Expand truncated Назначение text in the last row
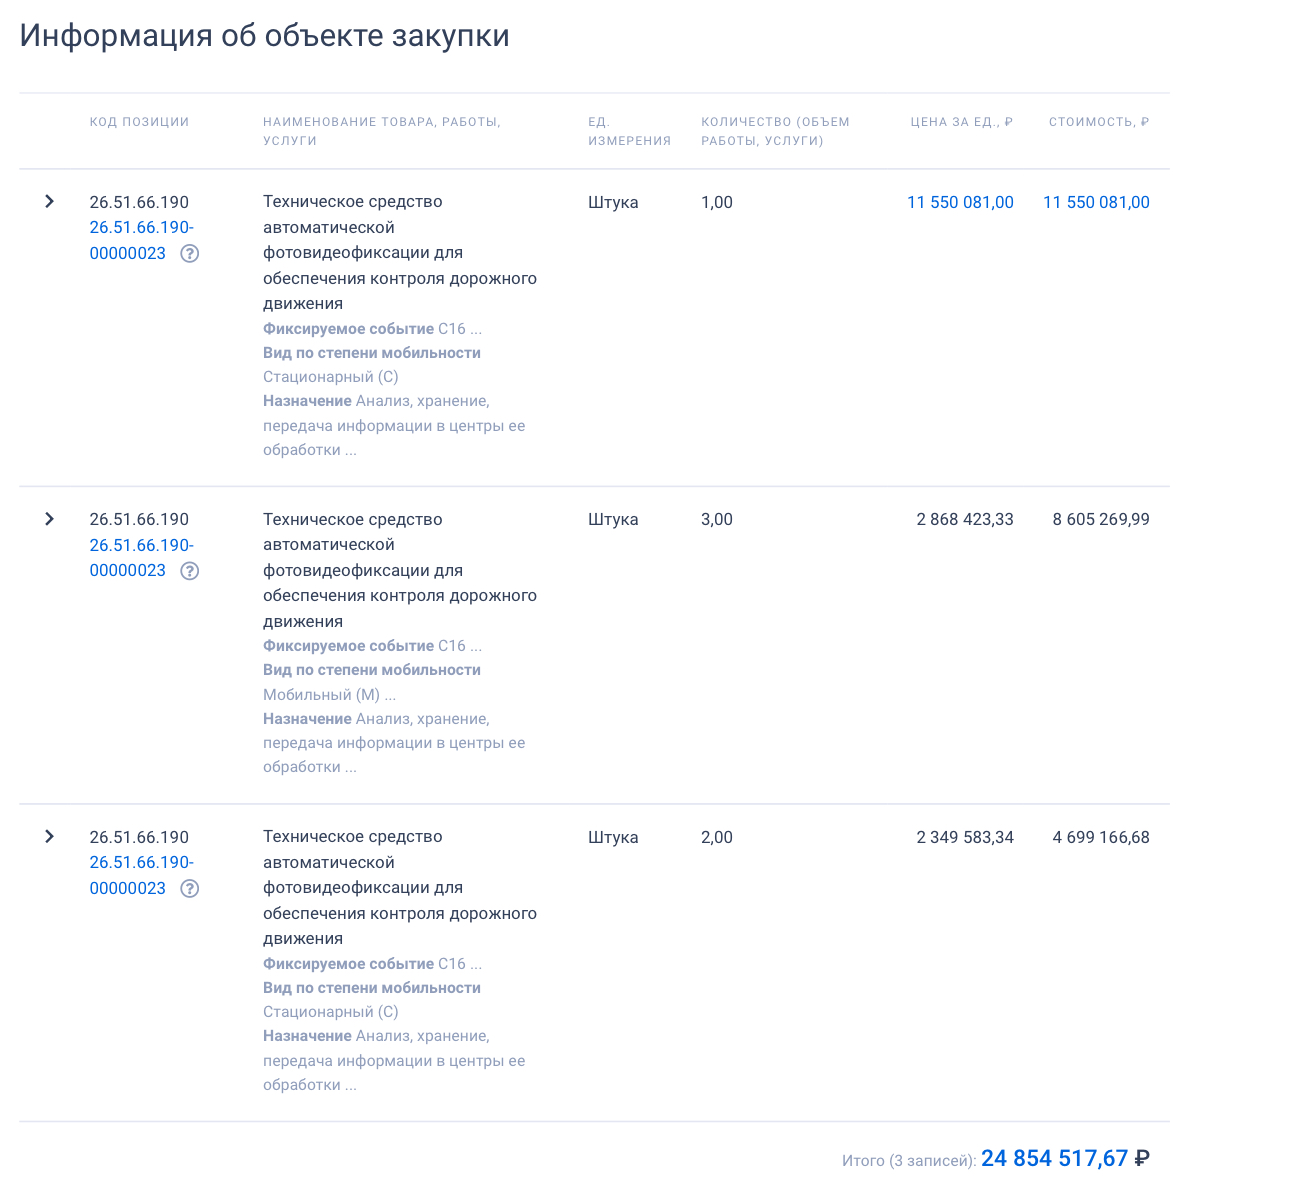 coord(350,1085)
